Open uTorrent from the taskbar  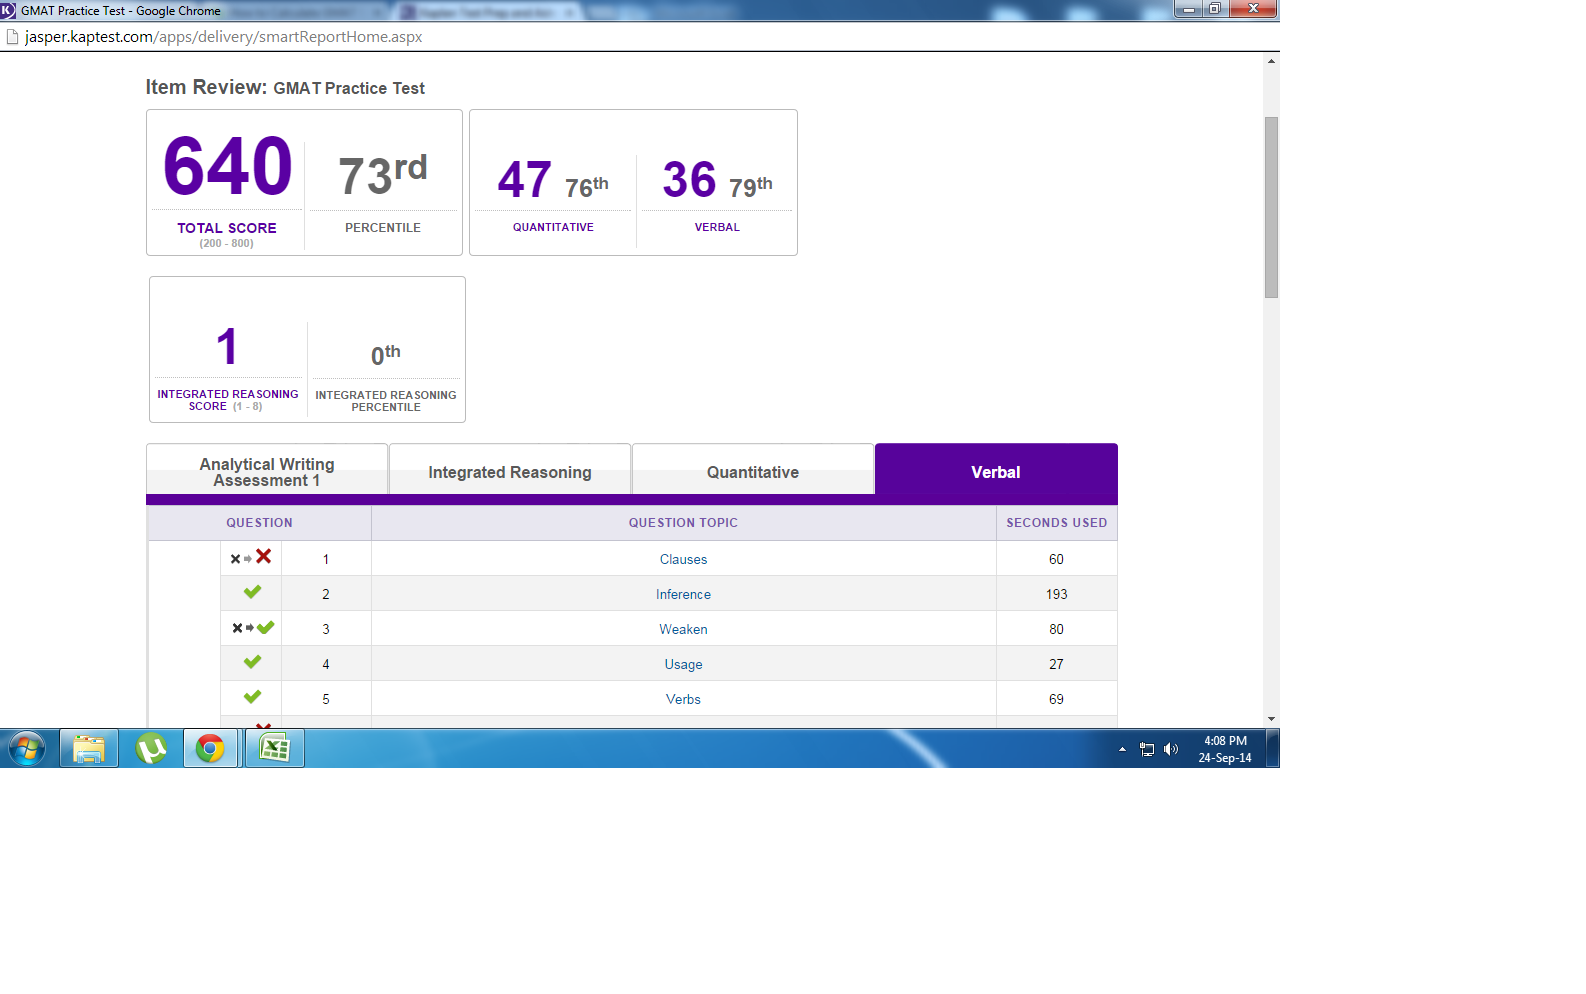151,748
